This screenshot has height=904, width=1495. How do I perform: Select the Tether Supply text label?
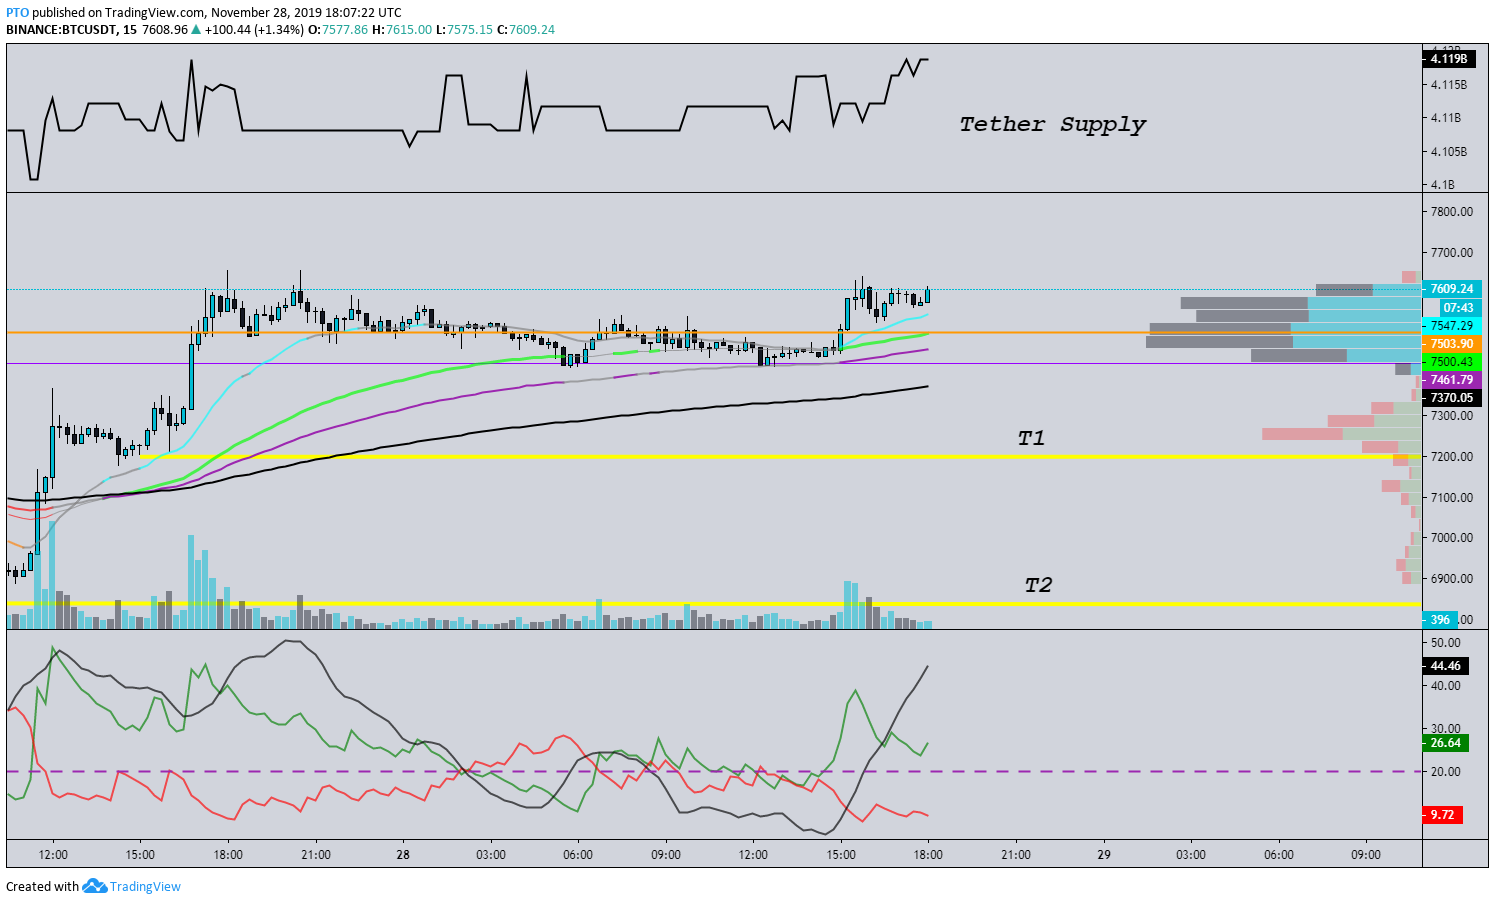pos(1052,124)
